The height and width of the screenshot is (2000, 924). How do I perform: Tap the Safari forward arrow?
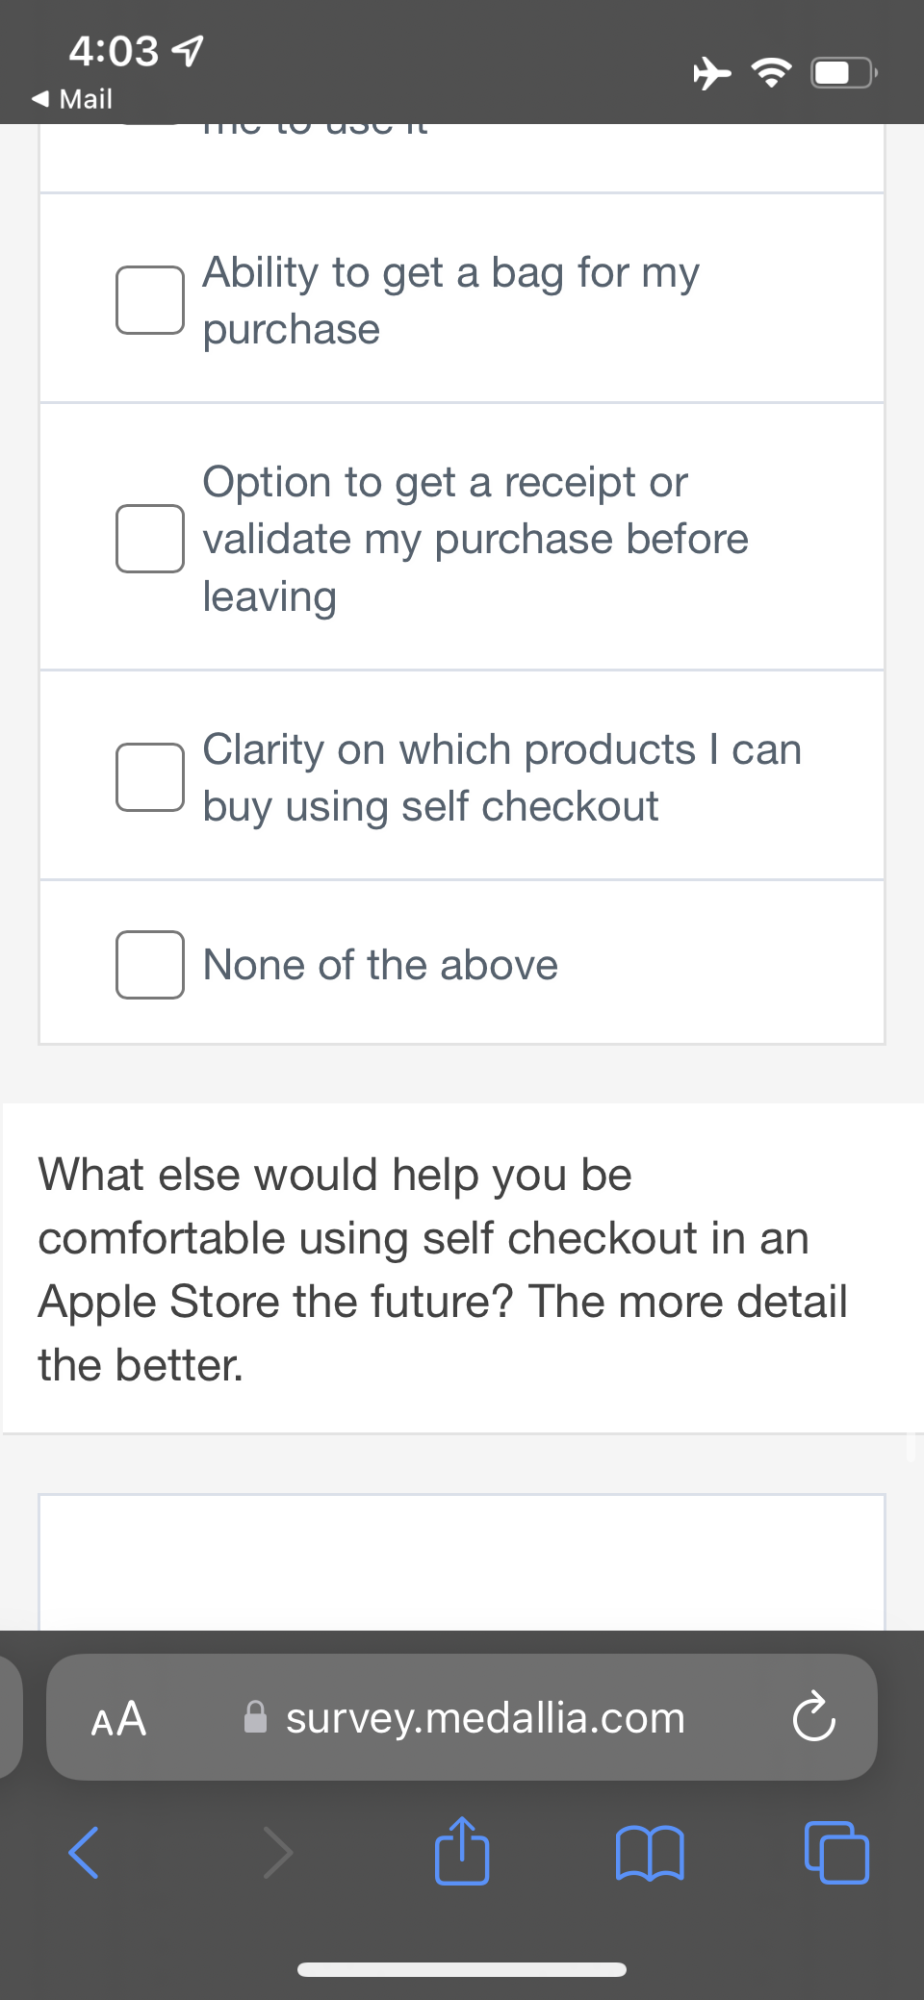[277, 1853]
